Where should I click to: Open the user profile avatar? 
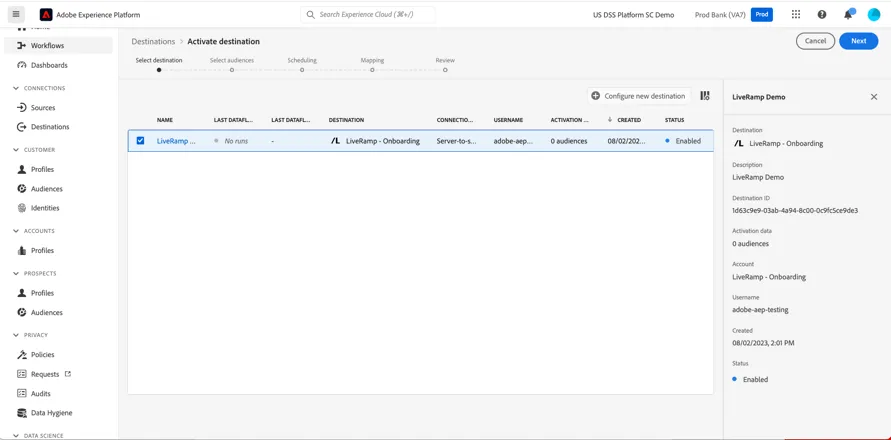(874, 15)
